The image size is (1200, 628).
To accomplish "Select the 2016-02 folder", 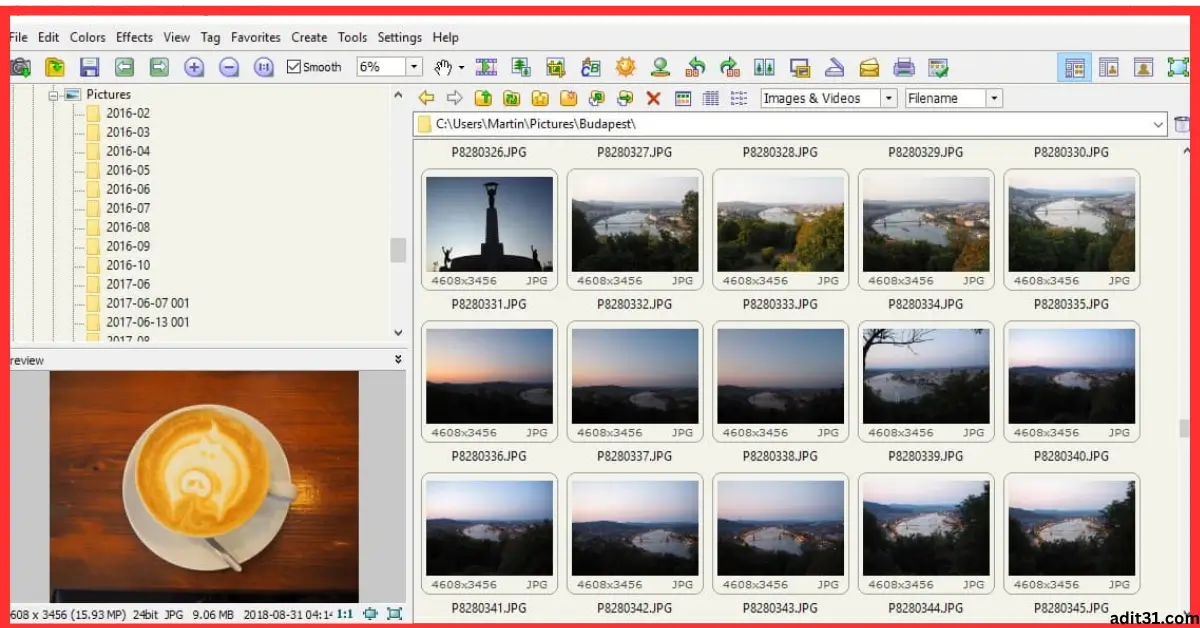I will 128,113.
